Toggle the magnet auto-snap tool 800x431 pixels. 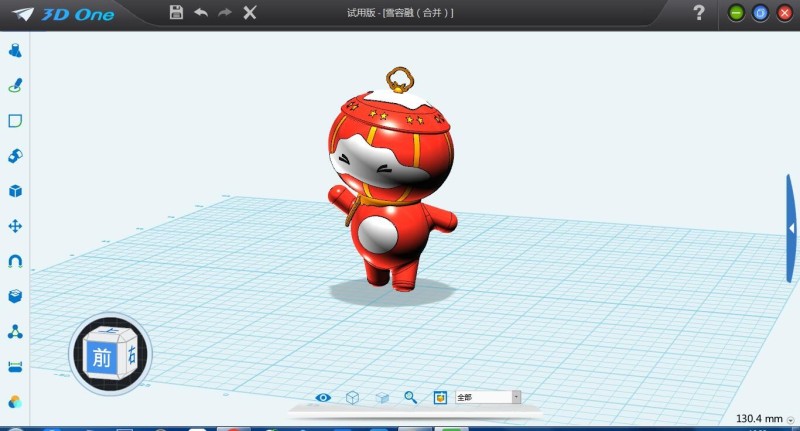(15, 261)
